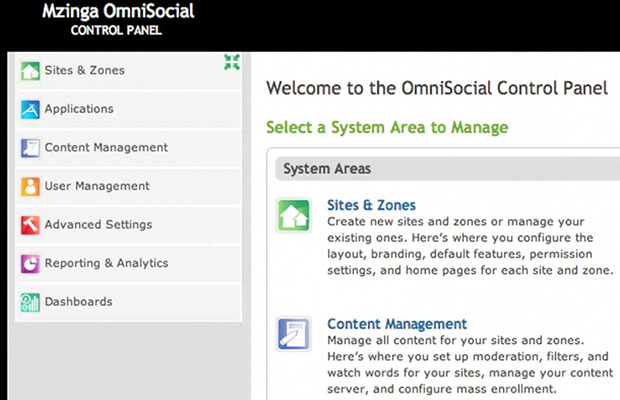Click the large Content Management icon in System Areas
This screenshot has height=400, width=620.
click(x=294, y=334)
